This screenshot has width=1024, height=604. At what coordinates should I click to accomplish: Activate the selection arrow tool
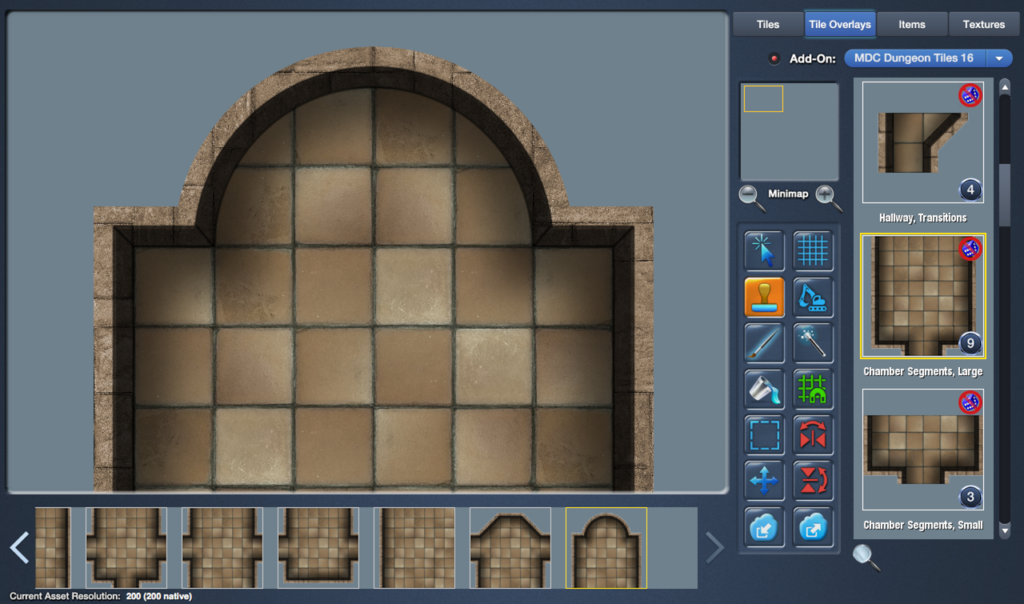[764, 250]
